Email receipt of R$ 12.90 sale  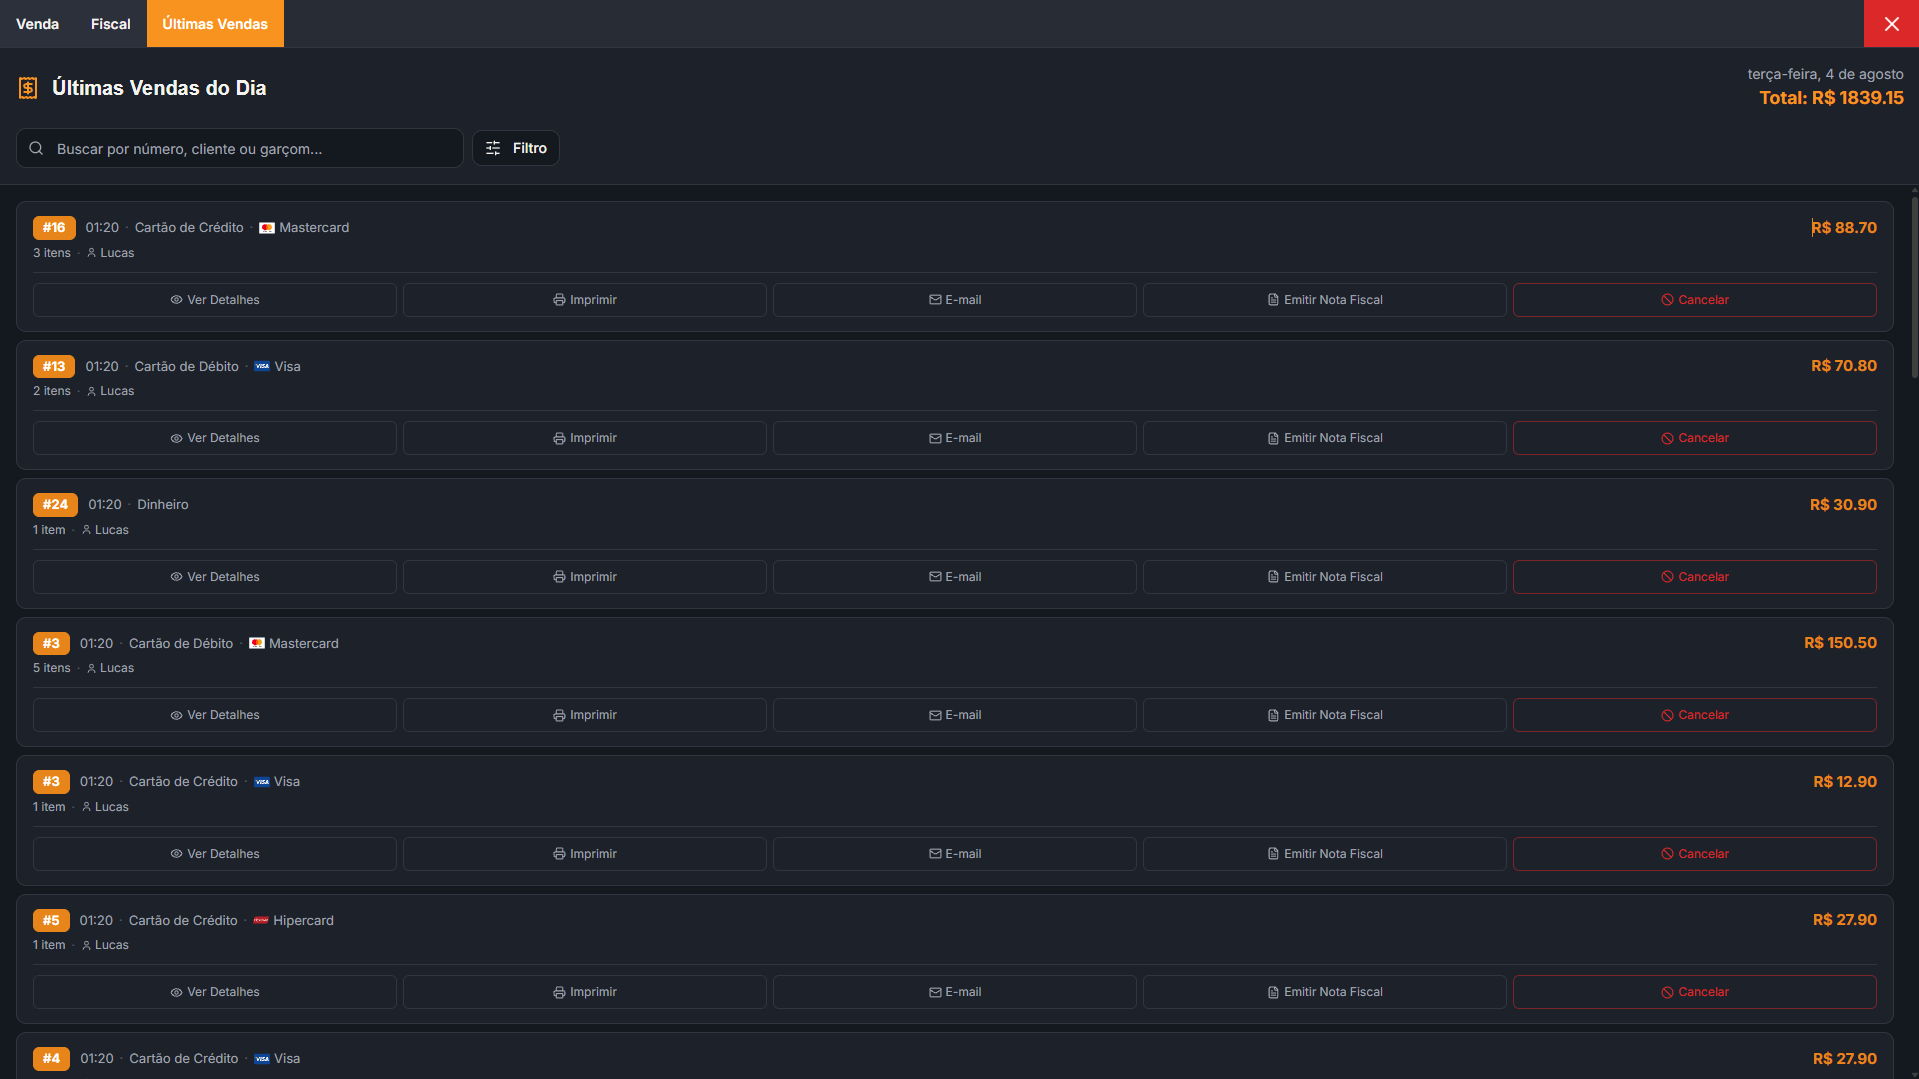955,854
